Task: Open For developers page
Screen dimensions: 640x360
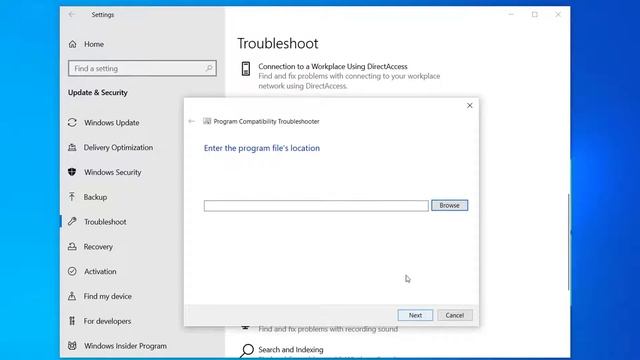Action: [107, 321]
